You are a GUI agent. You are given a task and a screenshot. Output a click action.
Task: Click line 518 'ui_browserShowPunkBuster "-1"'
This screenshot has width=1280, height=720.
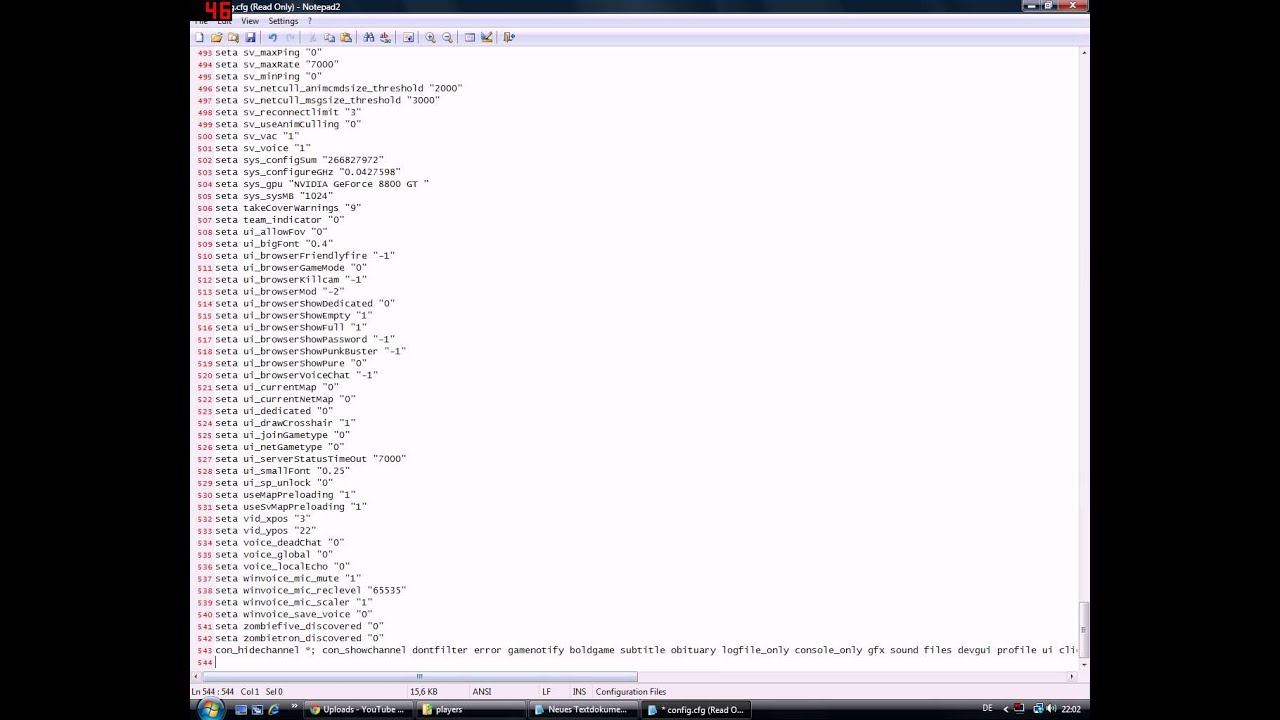point(310,351)
